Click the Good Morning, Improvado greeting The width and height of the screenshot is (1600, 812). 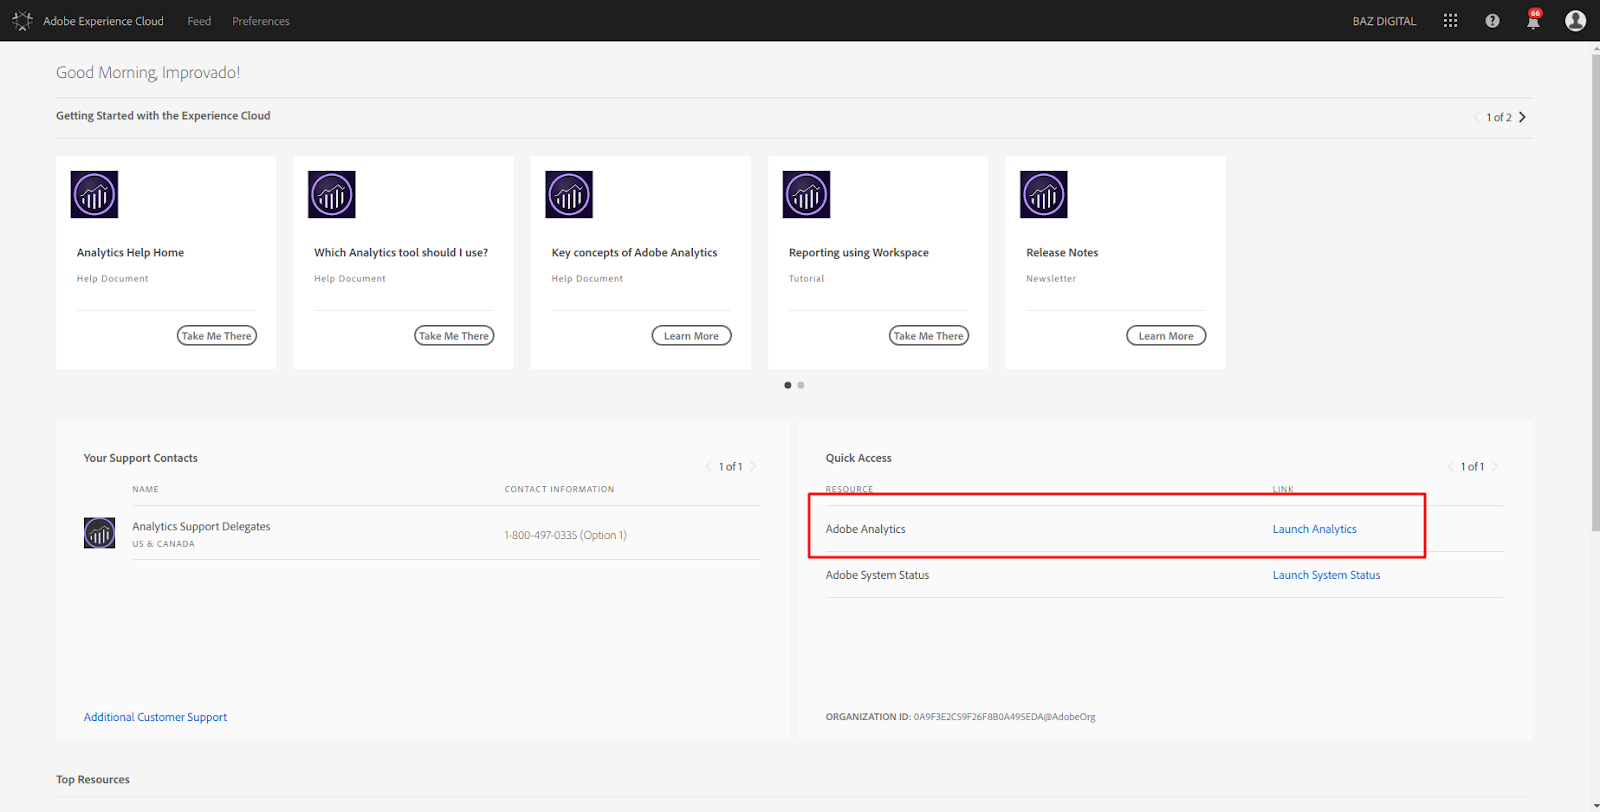tap(148, 73)
